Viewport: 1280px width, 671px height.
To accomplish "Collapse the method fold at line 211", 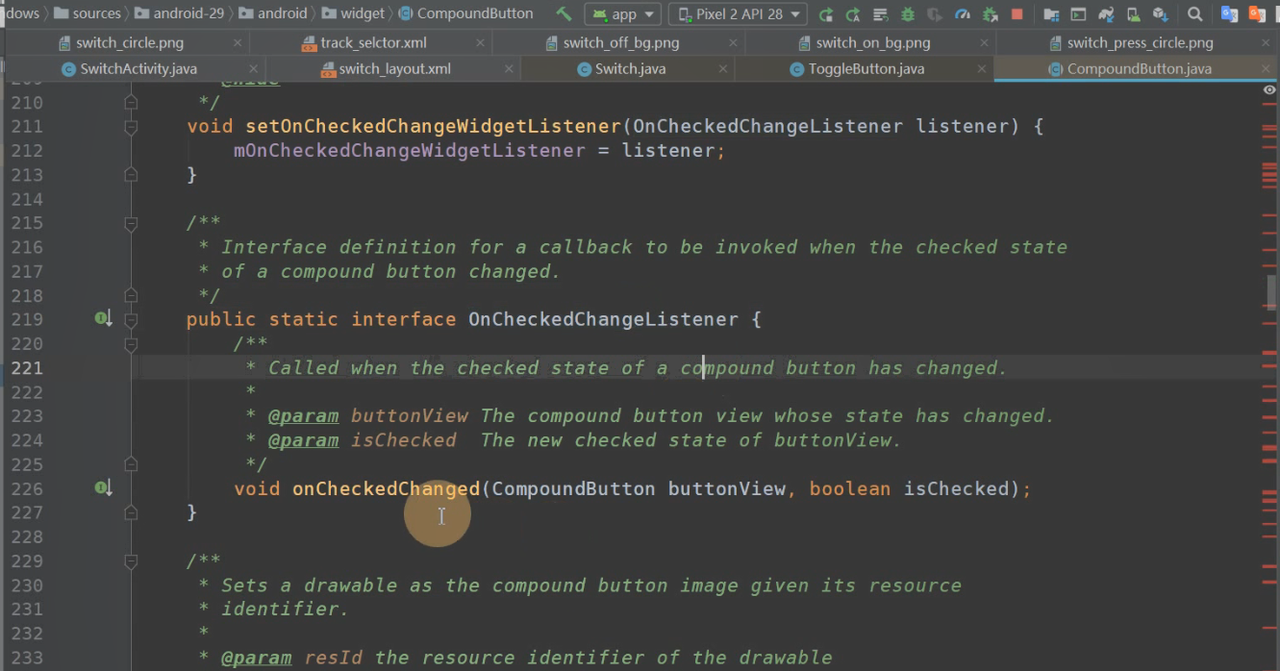I will [130, 127].
